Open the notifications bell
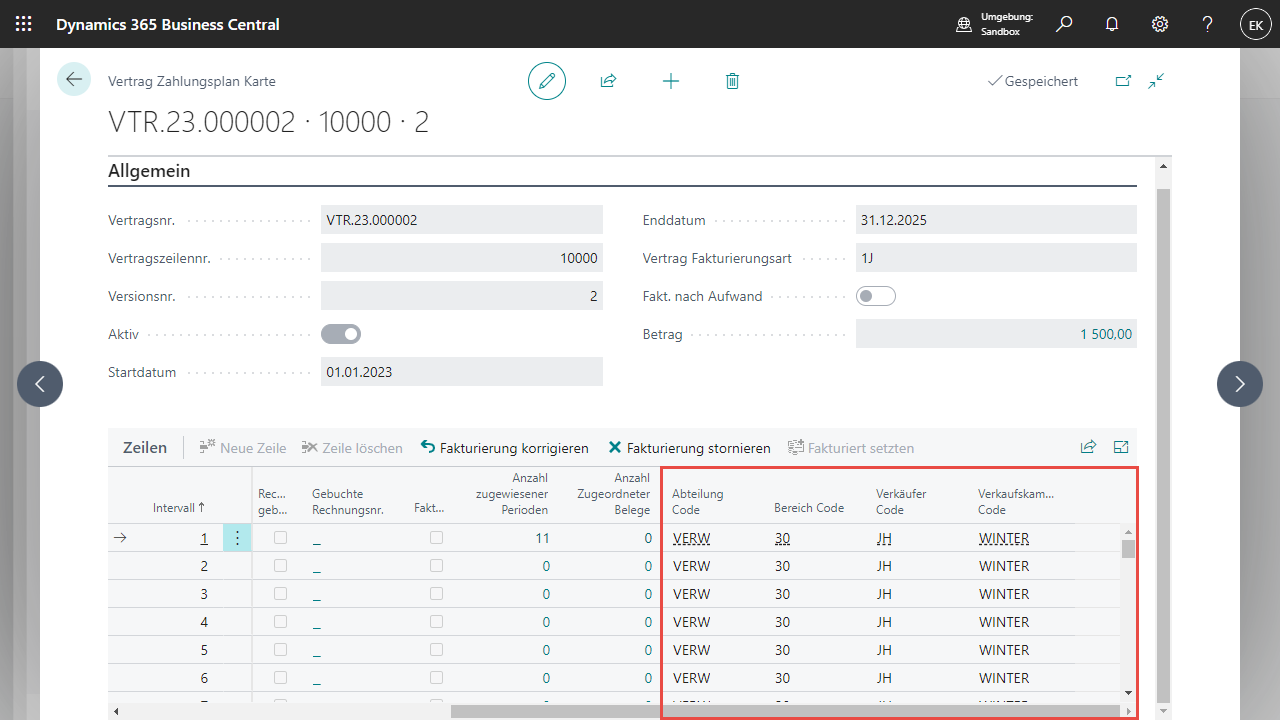This screenshot has width=1280, height=720. click(x=1112, y=24)
